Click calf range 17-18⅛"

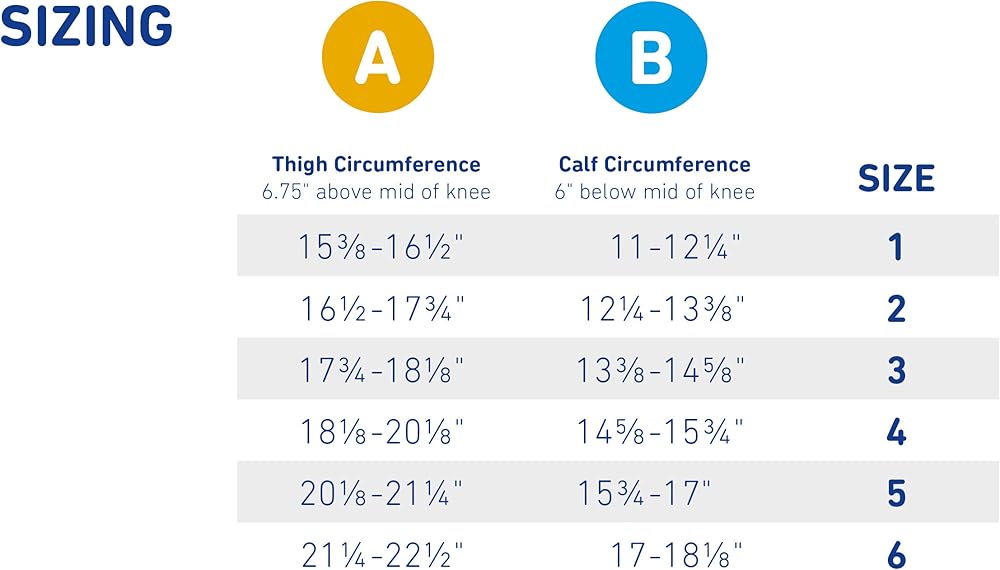(x=677, y=553)
